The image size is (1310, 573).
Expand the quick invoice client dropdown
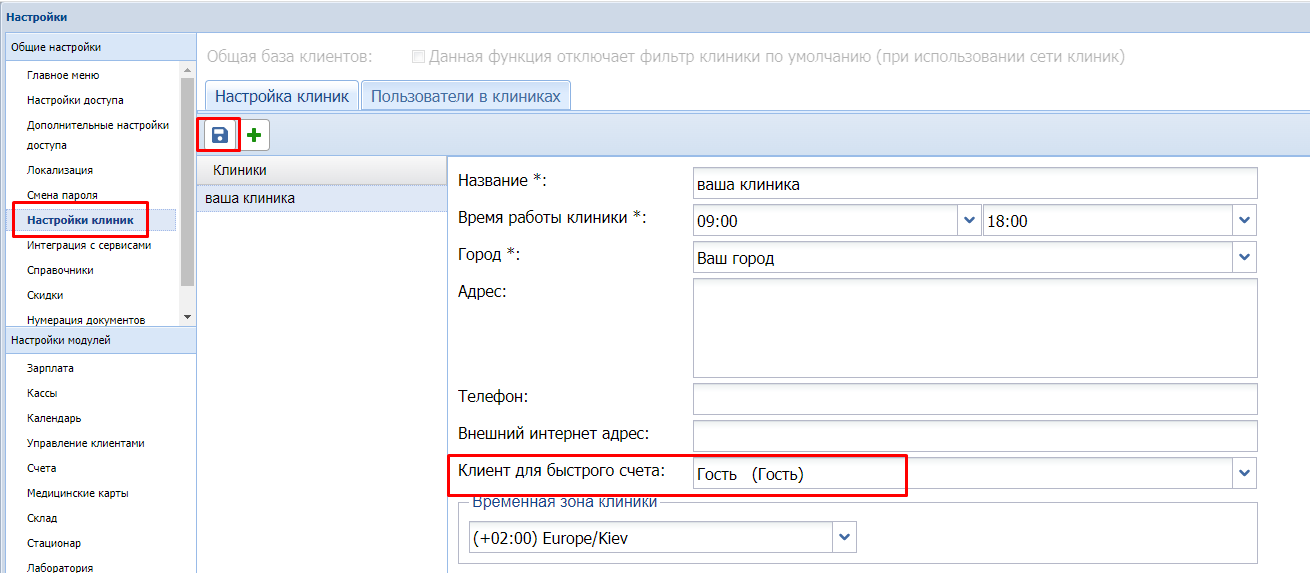[x=1244, y=473]
